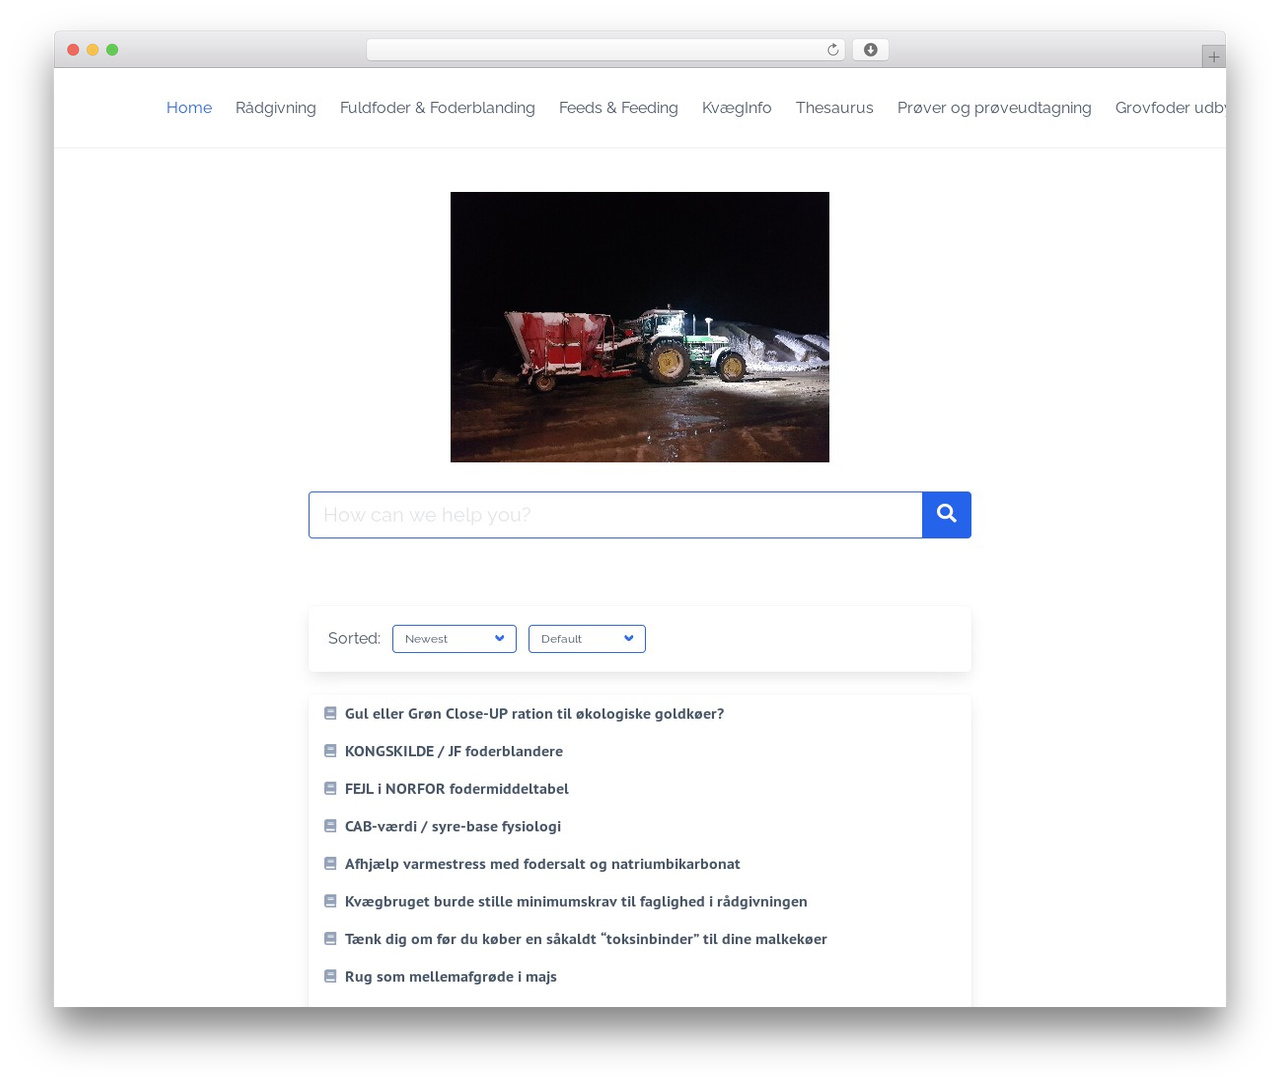Click the book icon beside 'Rug som mellemafgrøde'
Screen dimensions: 1280x1084
330,976
